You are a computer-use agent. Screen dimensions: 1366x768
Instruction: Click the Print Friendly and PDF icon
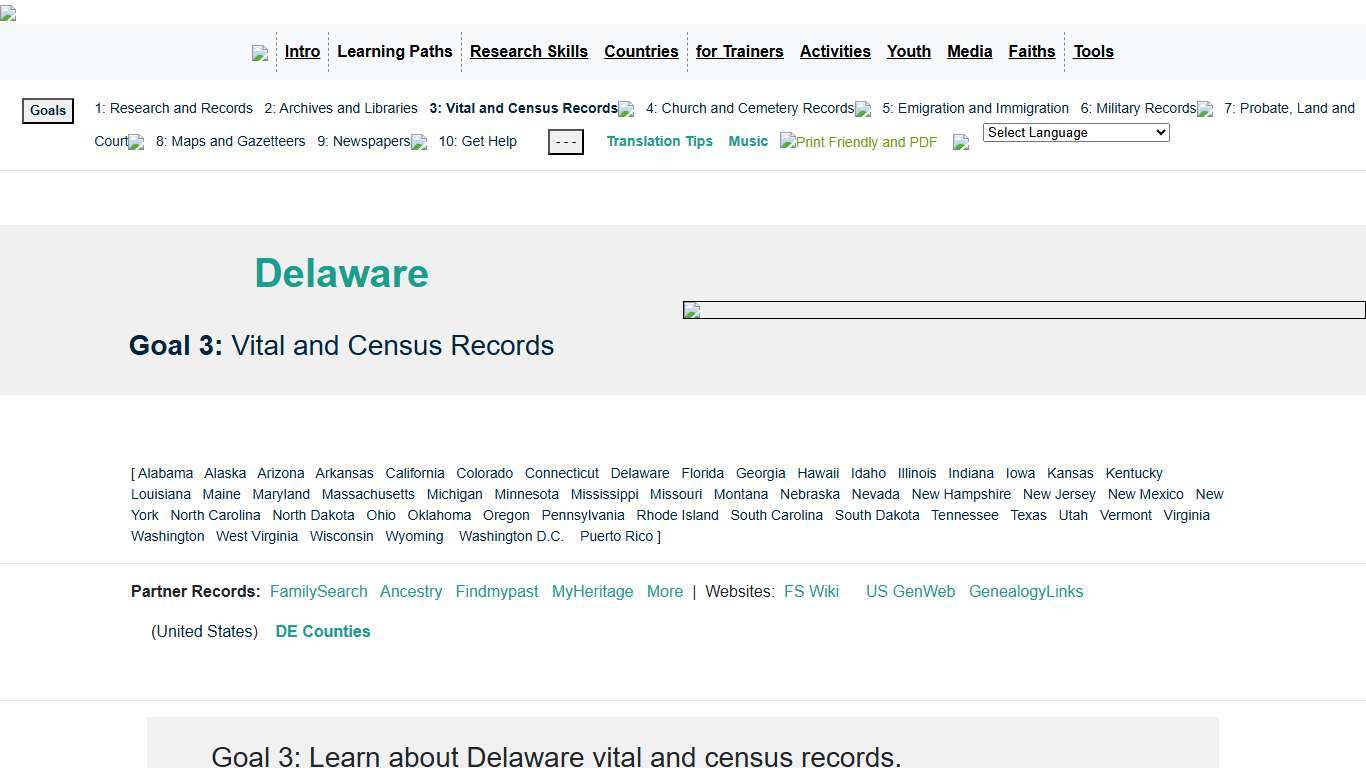(x=858, y=142)
